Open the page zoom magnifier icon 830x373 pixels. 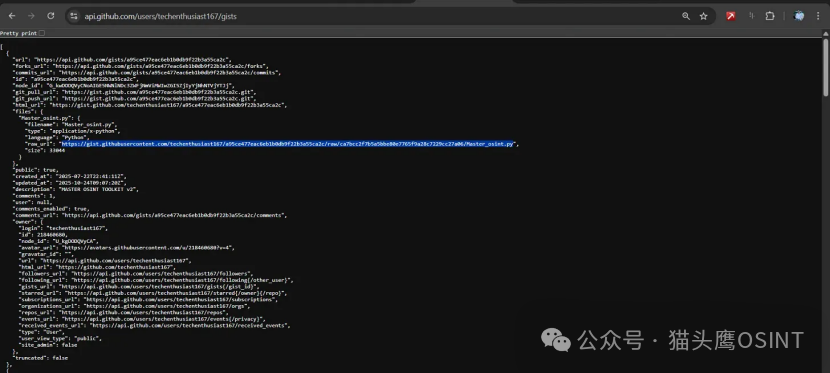[686, 16]
